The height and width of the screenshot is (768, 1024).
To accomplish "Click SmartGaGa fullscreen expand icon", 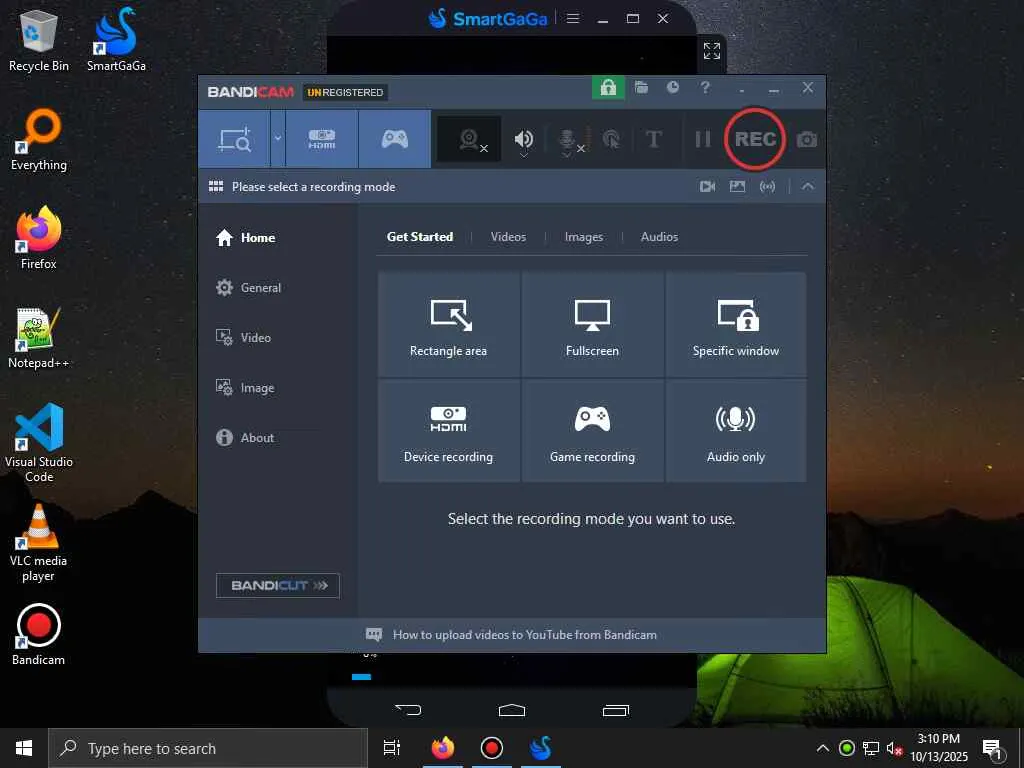I will coord(712,51).
